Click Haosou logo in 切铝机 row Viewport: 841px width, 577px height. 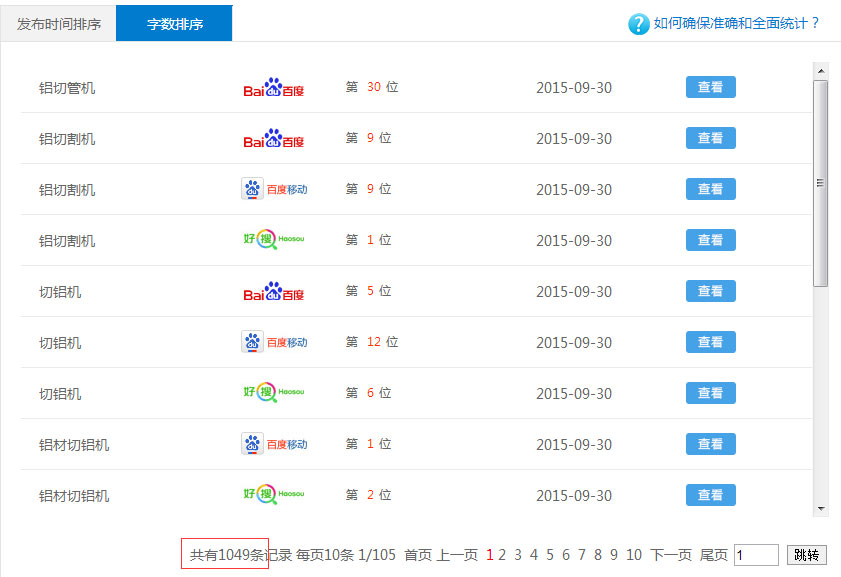pyautogui.click(x=274, y=393)
